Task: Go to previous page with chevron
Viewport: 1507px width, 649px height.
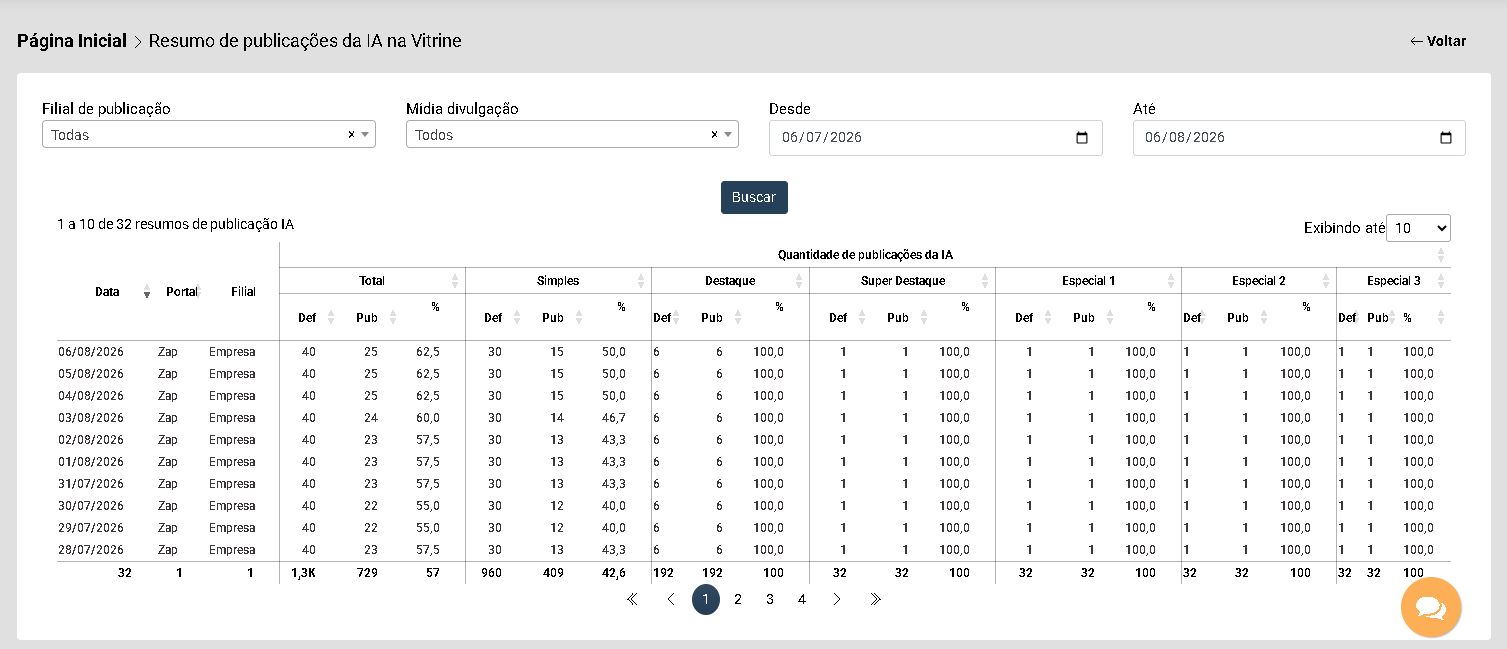Action: (670, 599)
